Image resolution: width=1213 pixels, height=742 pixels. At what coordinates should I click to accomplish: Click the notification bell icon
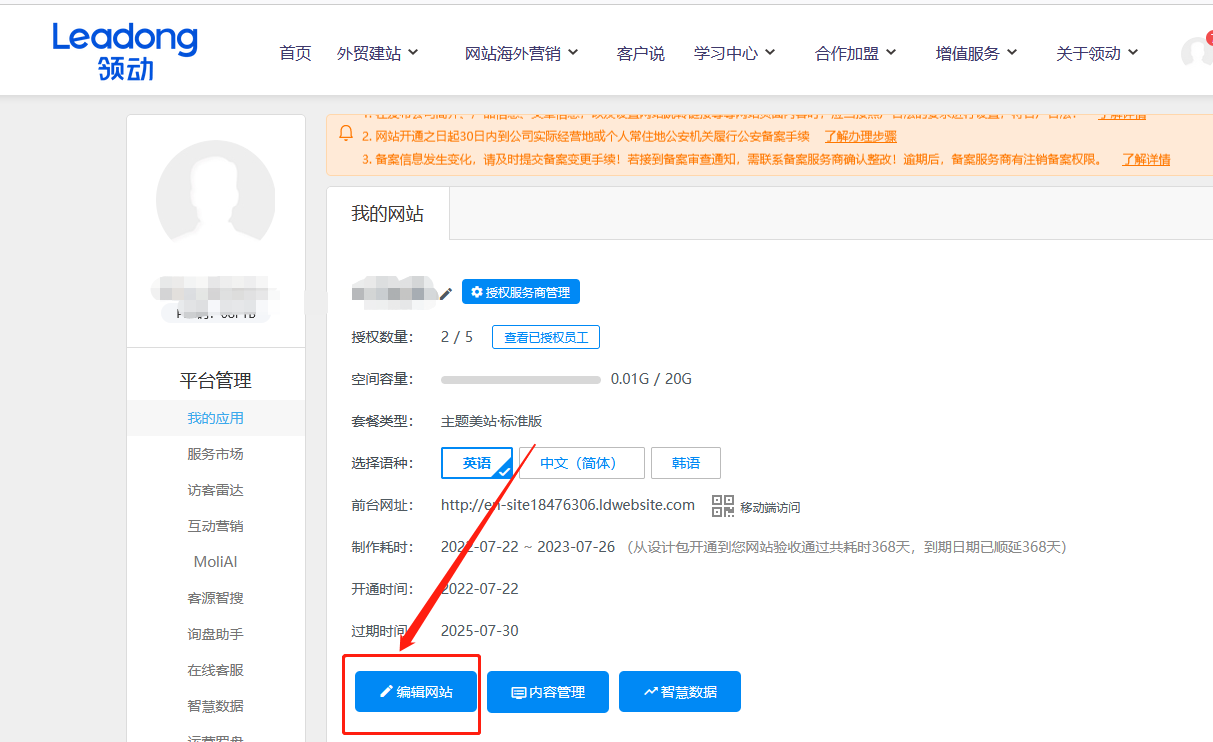346,133
